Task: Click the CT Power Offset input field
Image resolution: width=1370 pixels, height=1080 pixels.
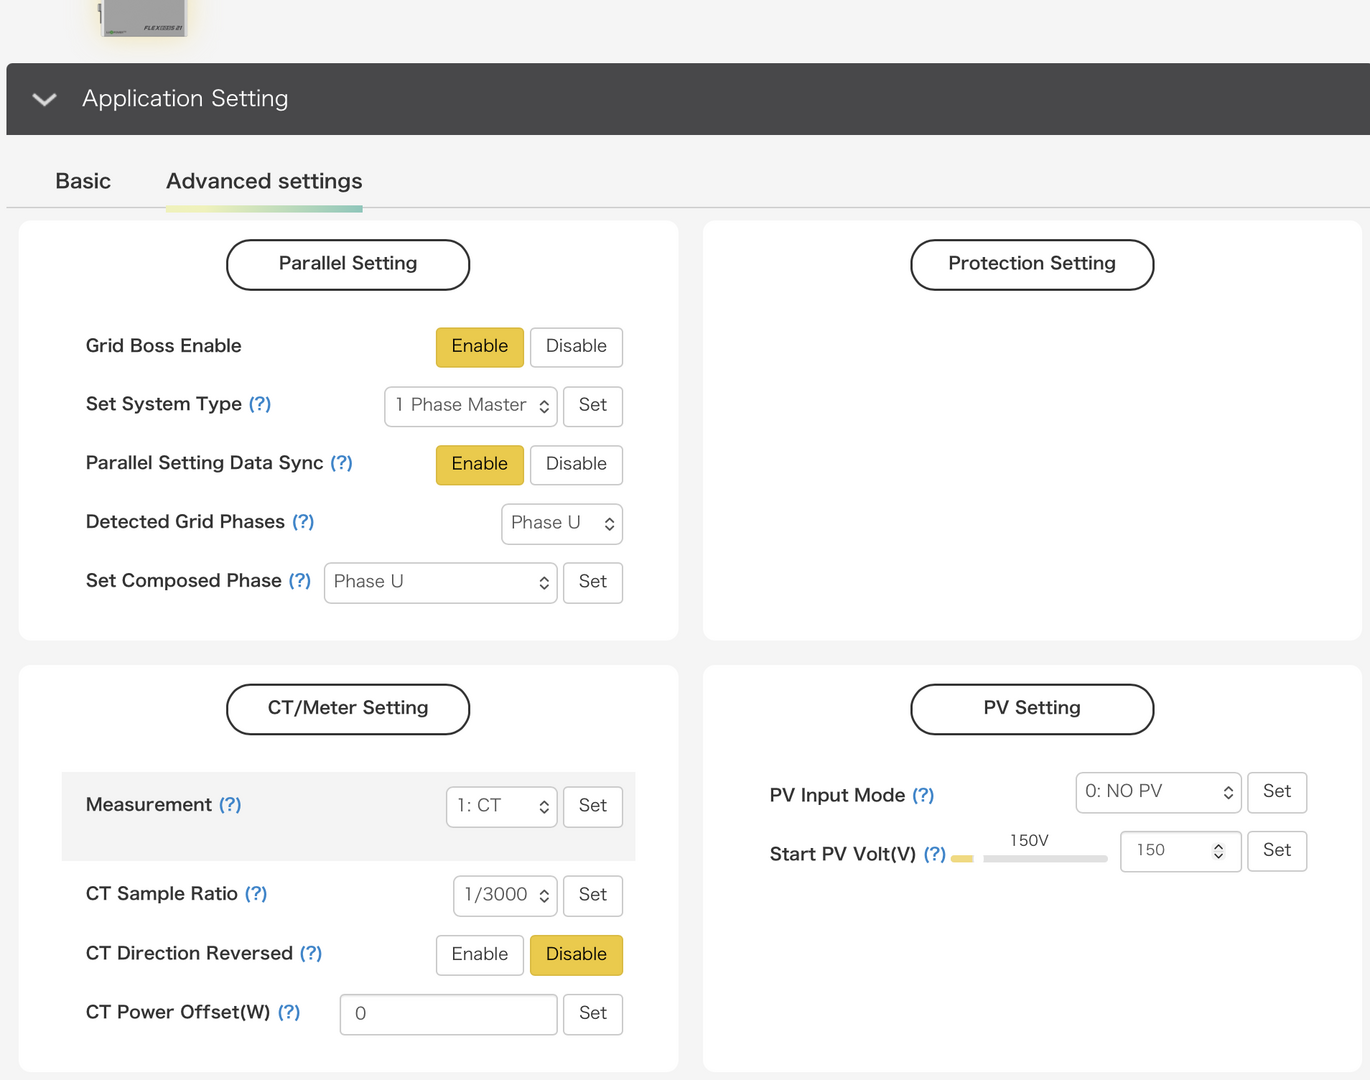Action: click(x=448, y=1014)
